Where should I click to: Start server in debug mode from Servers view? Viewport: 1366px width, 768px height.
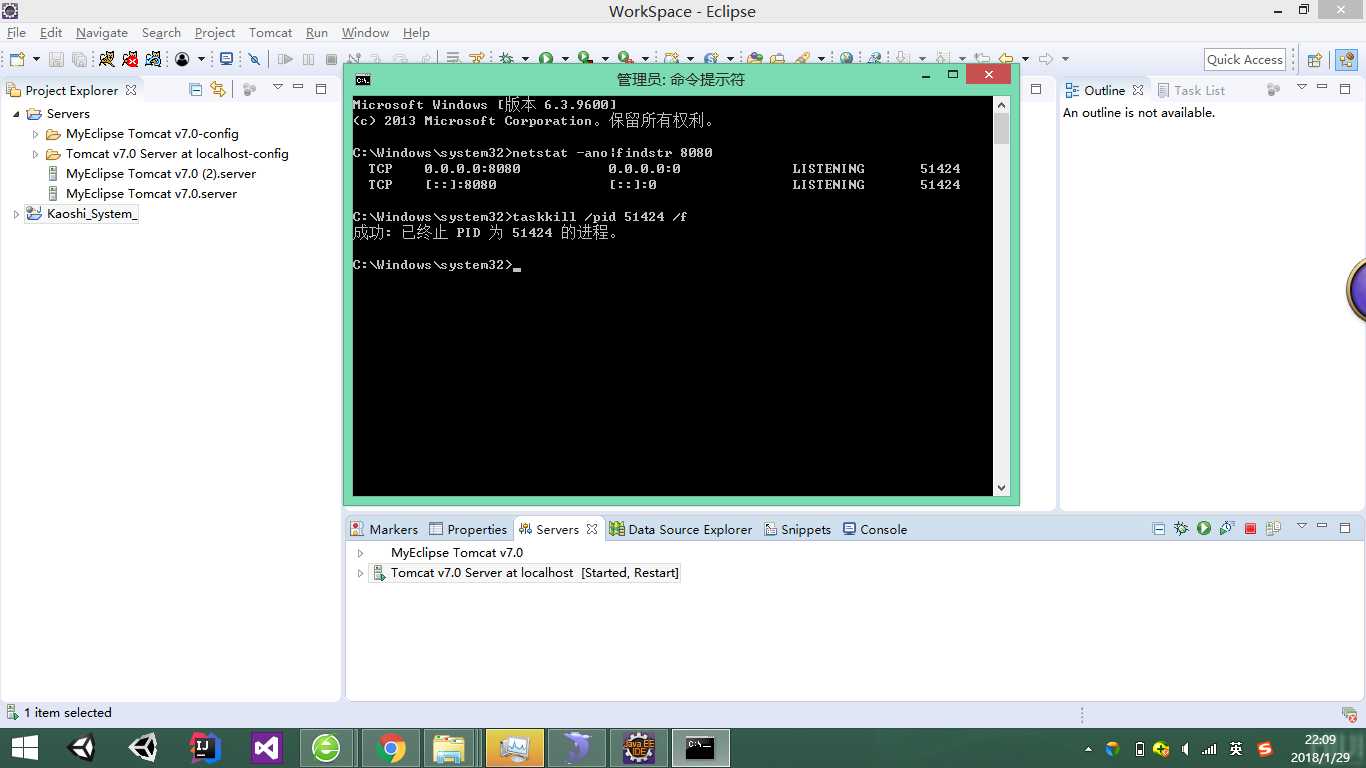pyautogui.click(x=1181, y=528)
